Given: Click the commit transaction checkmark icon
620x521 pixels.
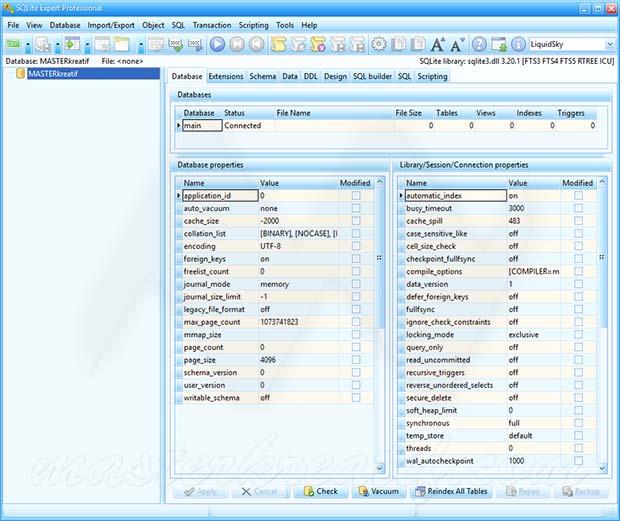Looking at the screenshot, I should pyautogui.click(x=176, y=44).
